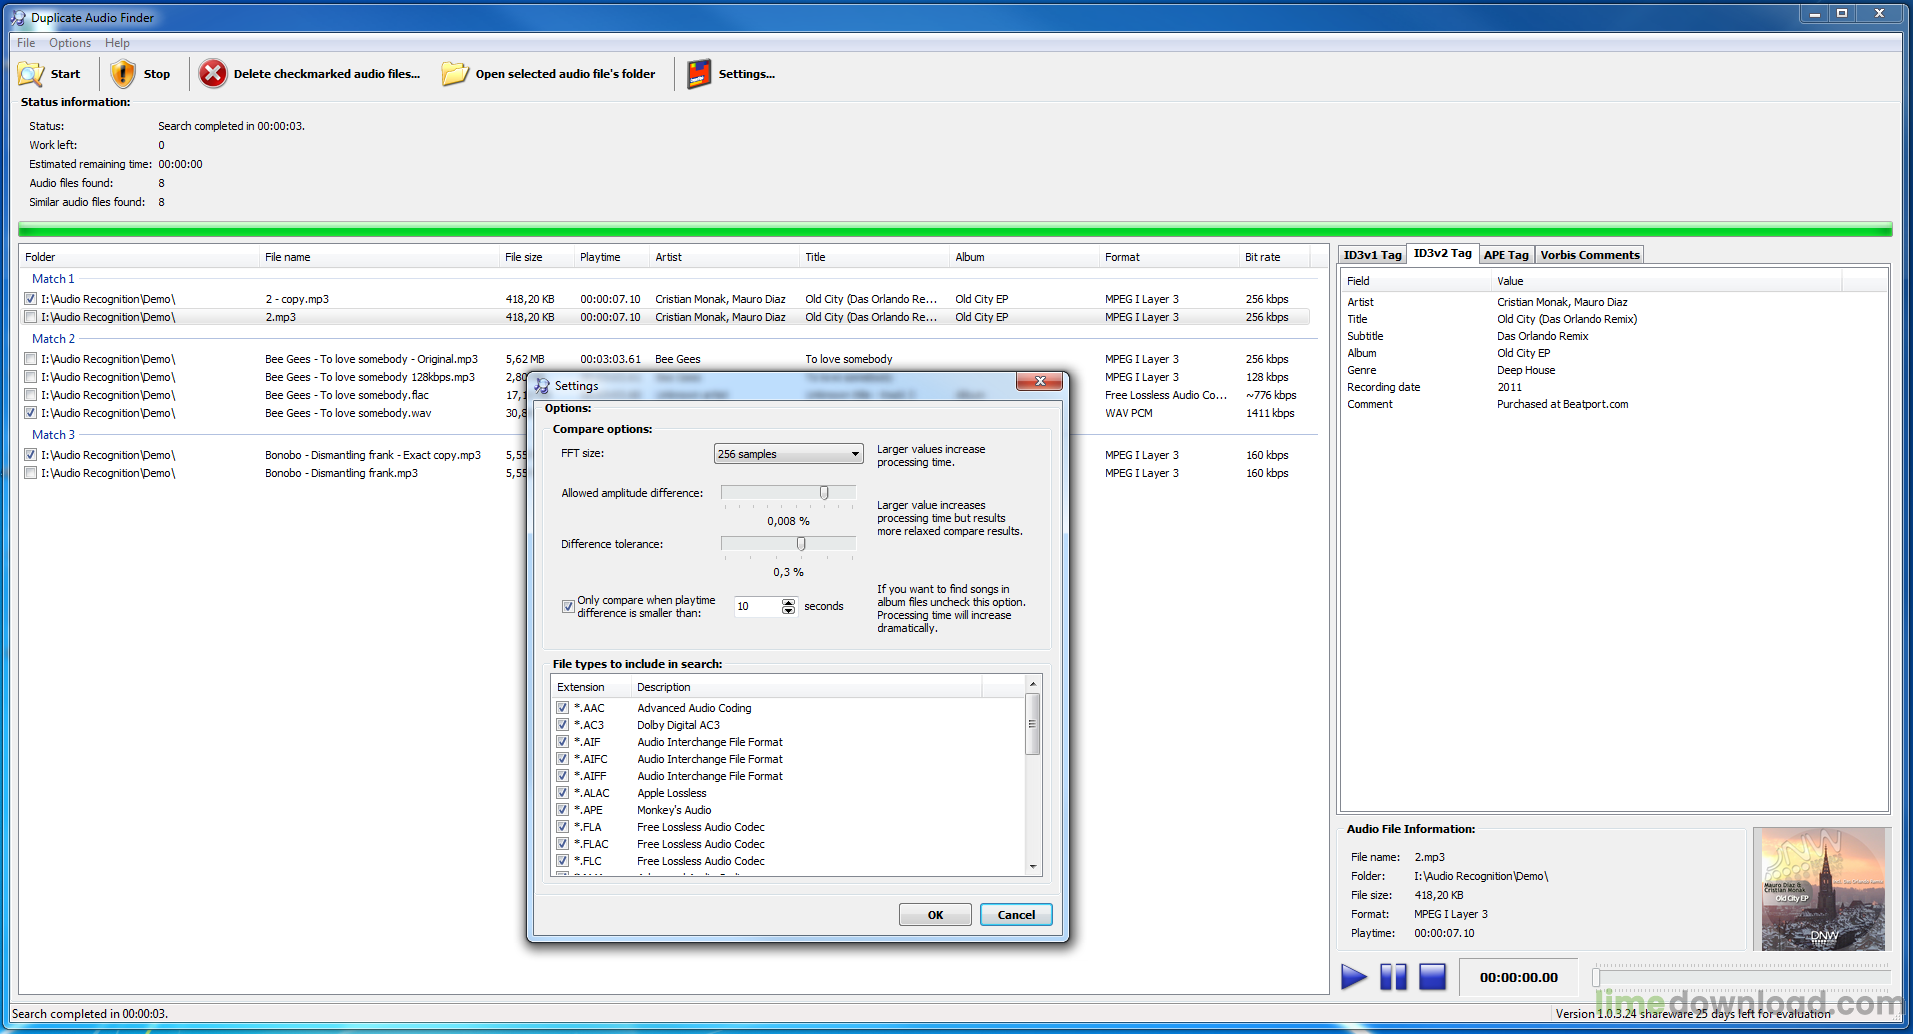1913x1034 pixels.
Task: Uncheck the *.APE Monkey's Audio type
Action: pos(562,810)
